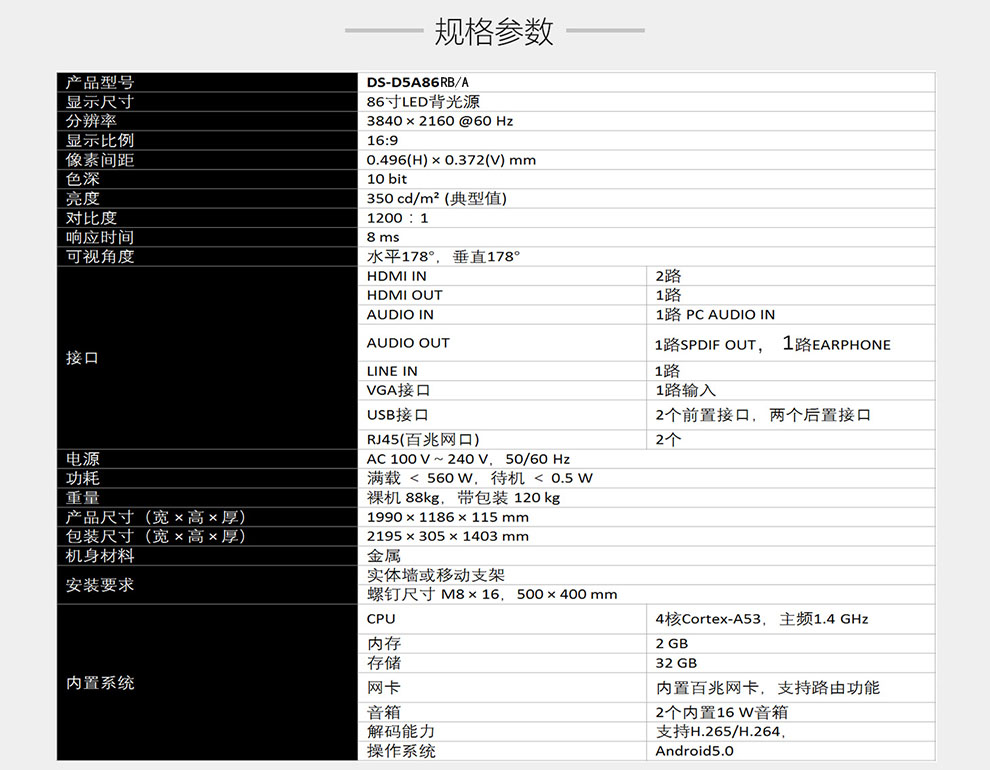Click the VGA接口 row name

[398, 391]
